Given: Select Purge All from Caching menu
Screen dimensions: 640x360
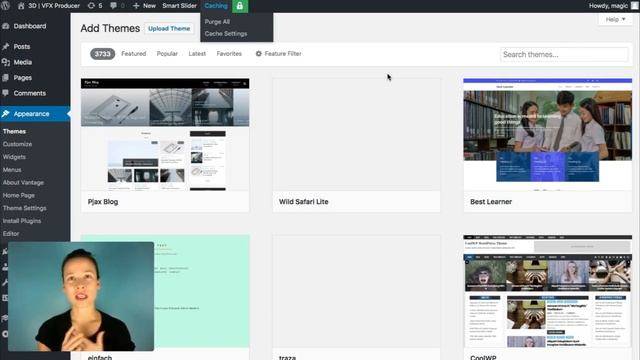Looking at the screenshot, I should [x=217, y=22].
